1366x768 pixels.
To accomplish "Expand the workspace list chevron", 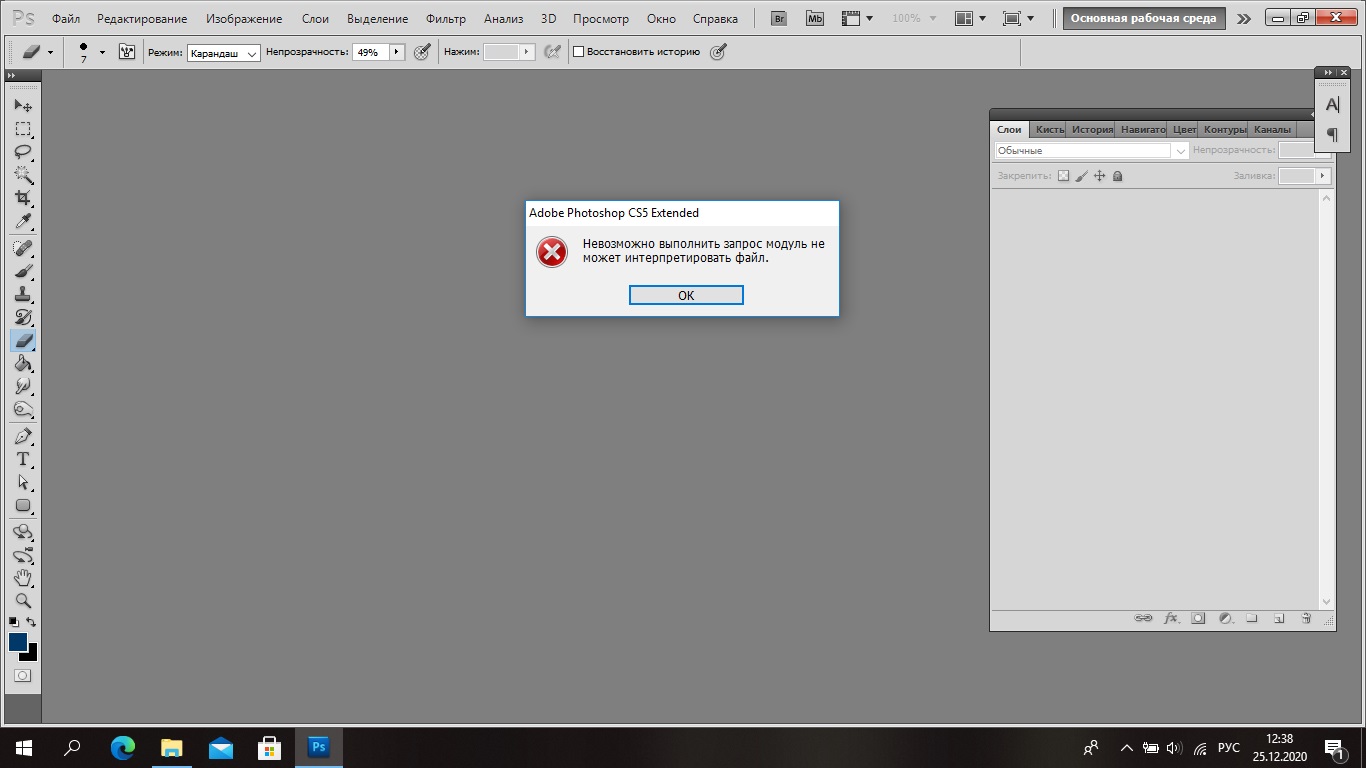I will point(1243,18).
